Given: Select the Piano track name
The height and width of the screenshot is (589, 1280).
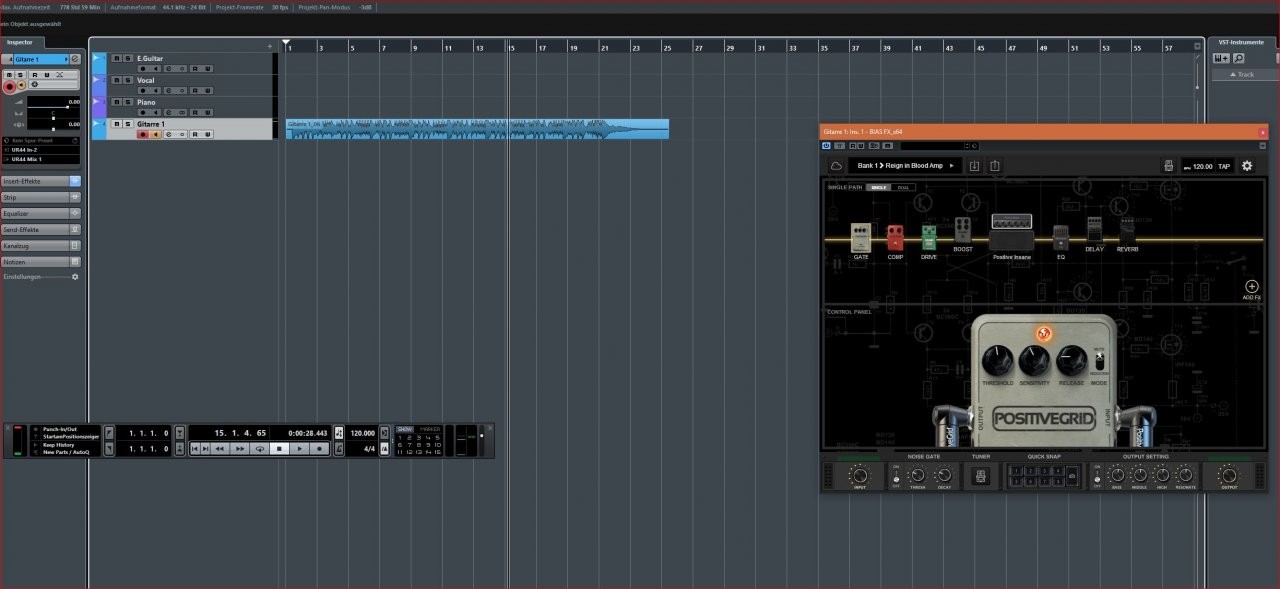Looking at the screenshot, I should pos(146,102).
